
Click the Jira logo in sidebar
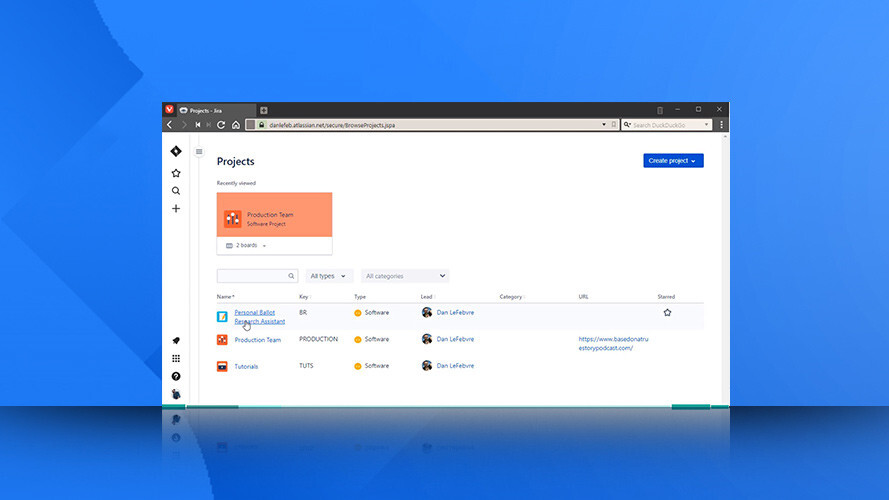coord(176,151)
